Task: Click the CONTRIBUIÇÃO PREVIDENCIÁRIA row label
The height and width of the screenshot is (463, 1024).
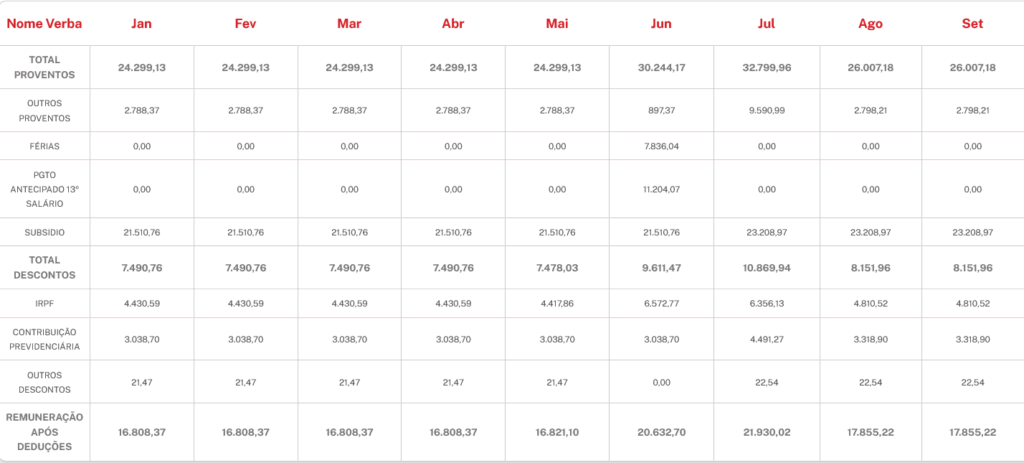Action: (45, 339)
